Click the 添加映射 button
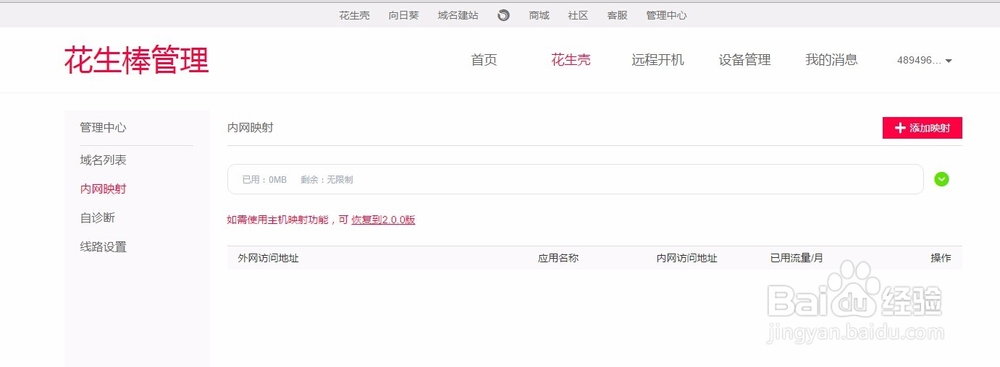This screenshot has height=367, width=1000. [922, 128]
